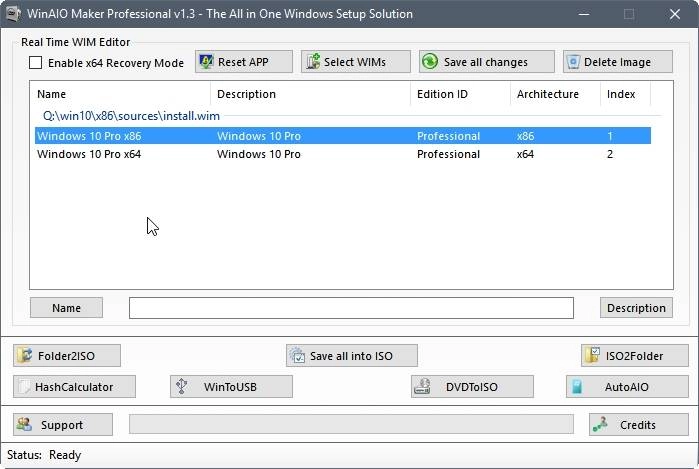Minimize the WinAIO Maker window

click(584, 14)
